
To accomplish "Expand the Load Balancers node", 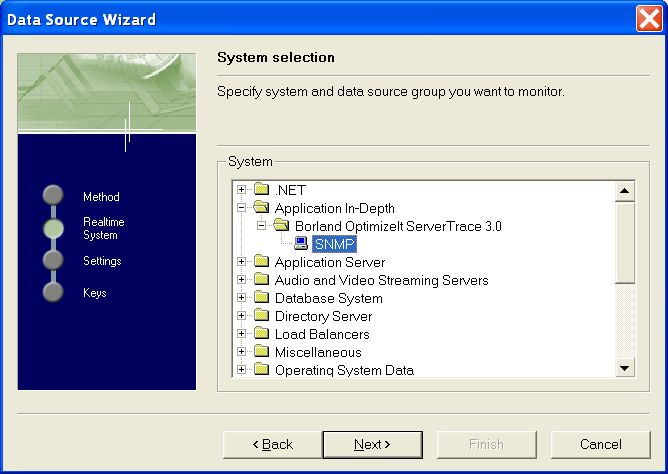I will [242, 333].
